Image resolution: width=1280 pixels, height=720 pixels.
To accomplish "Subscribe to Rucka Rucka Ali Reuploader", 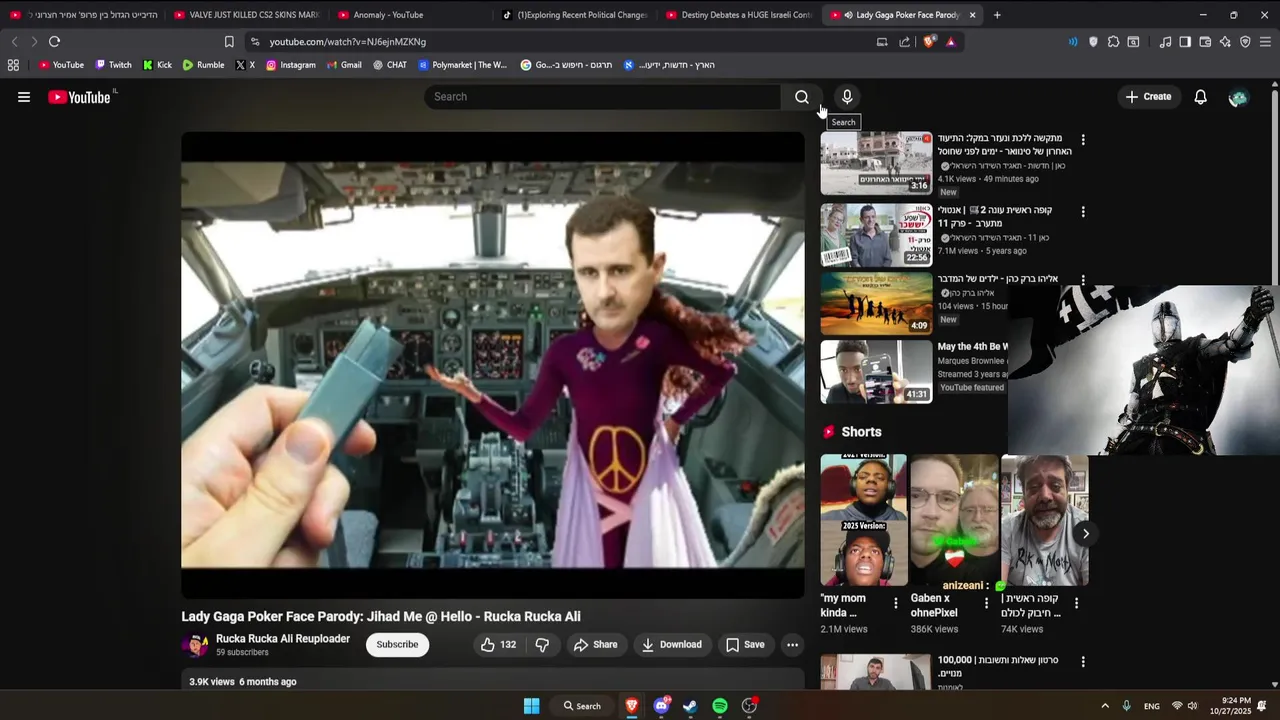I will [x=397, y=645].
